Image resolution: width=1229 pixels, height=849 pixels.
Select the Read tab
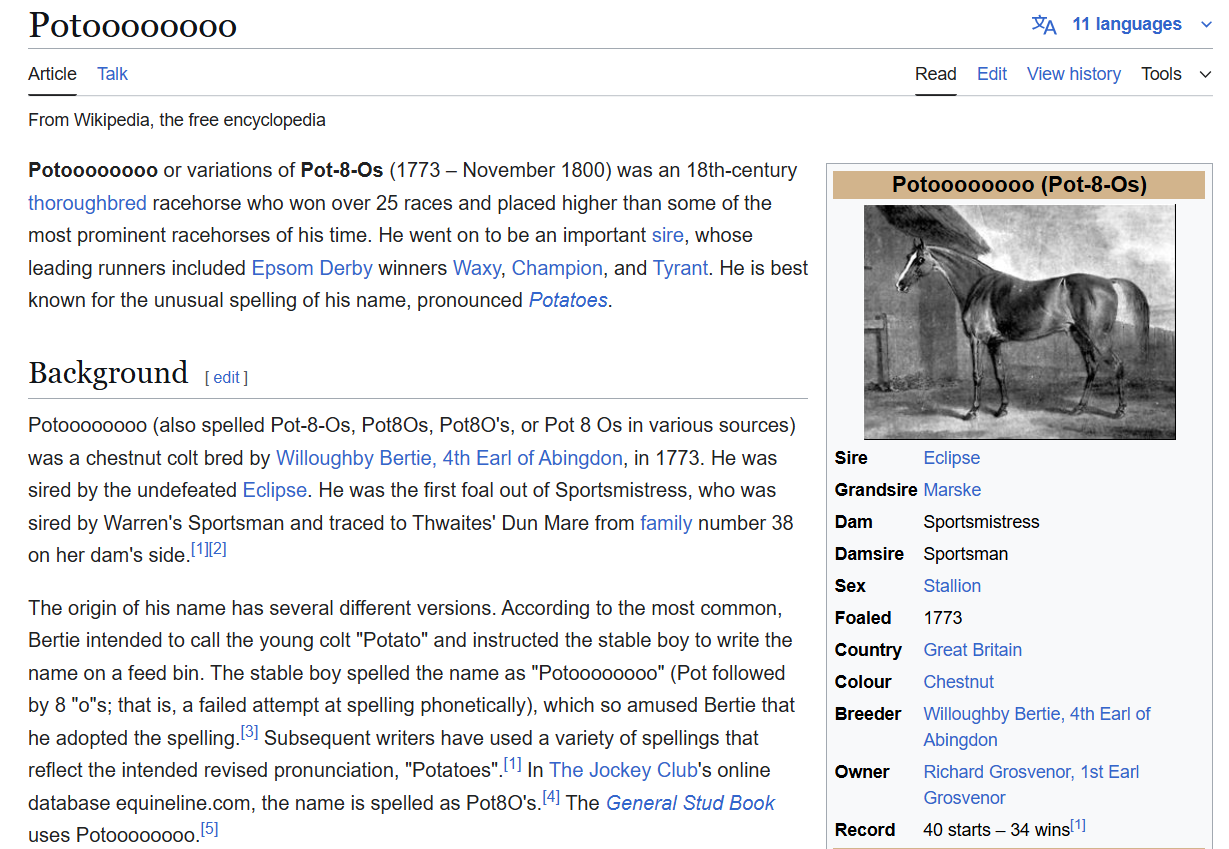[936, 74]
